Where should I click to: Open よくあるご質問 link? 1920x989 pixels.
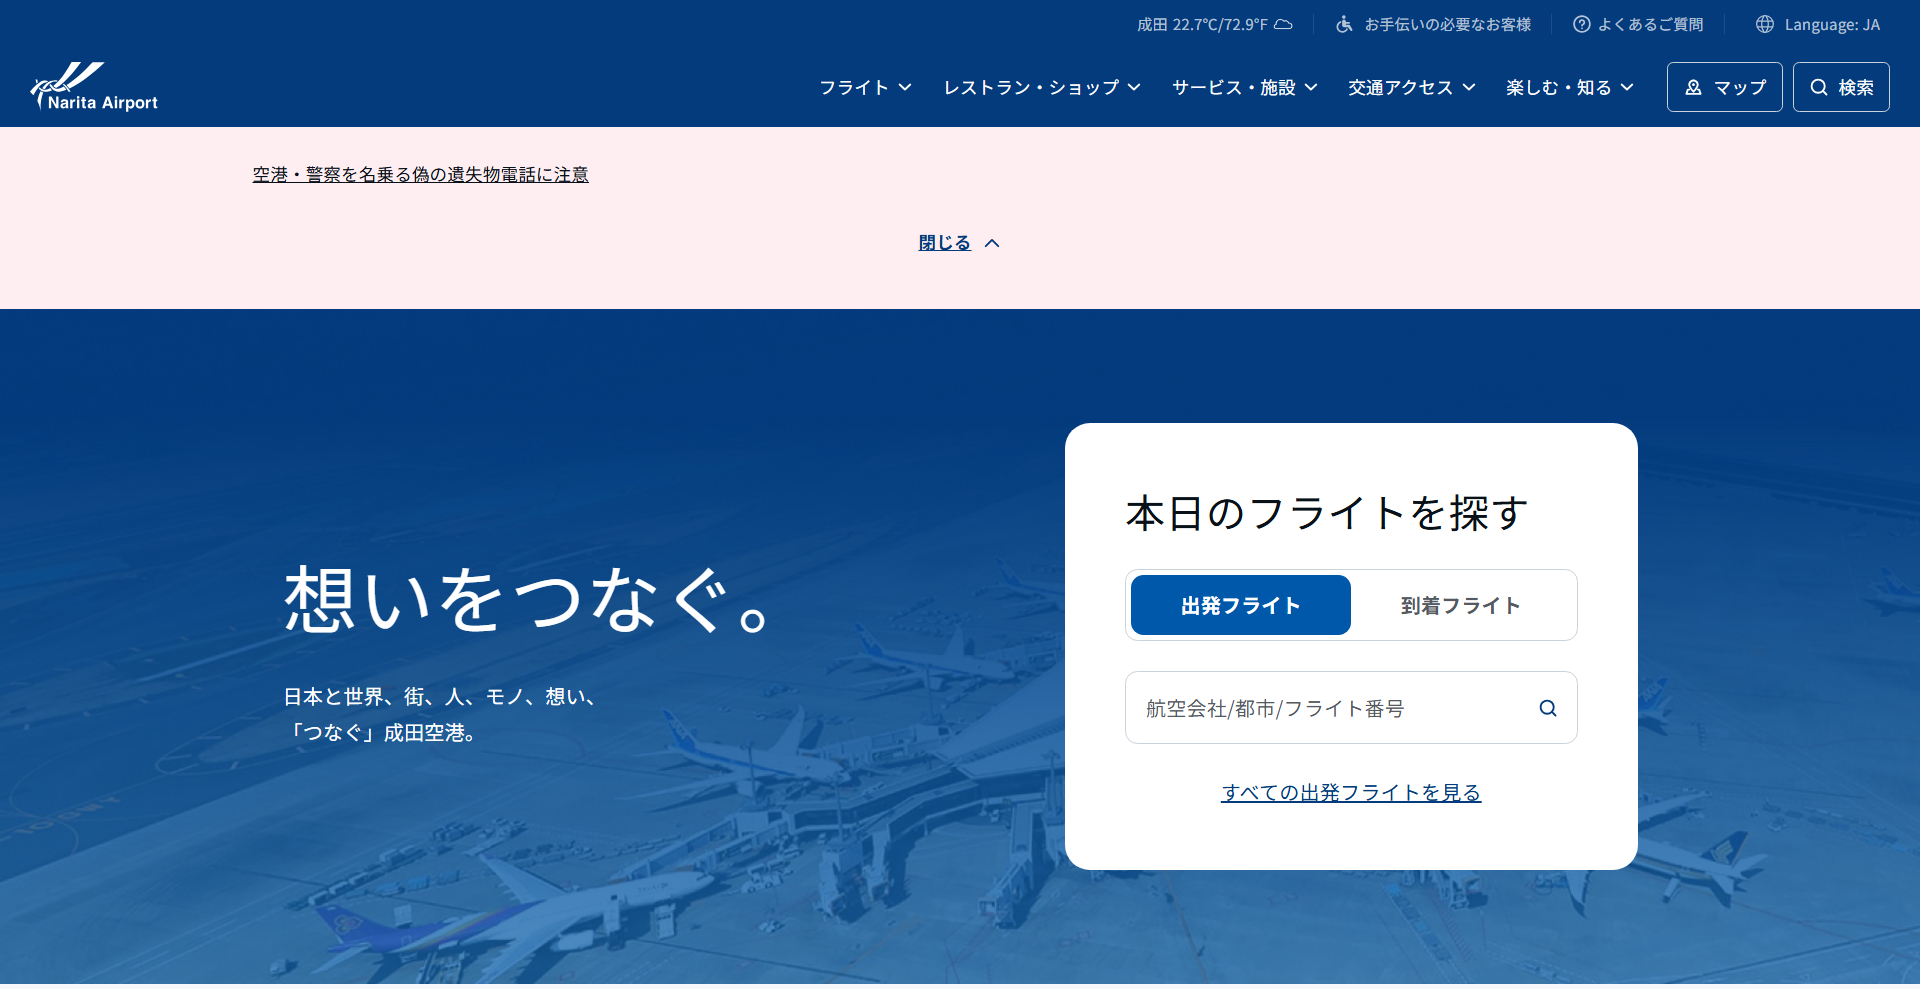click(1638, 24)
